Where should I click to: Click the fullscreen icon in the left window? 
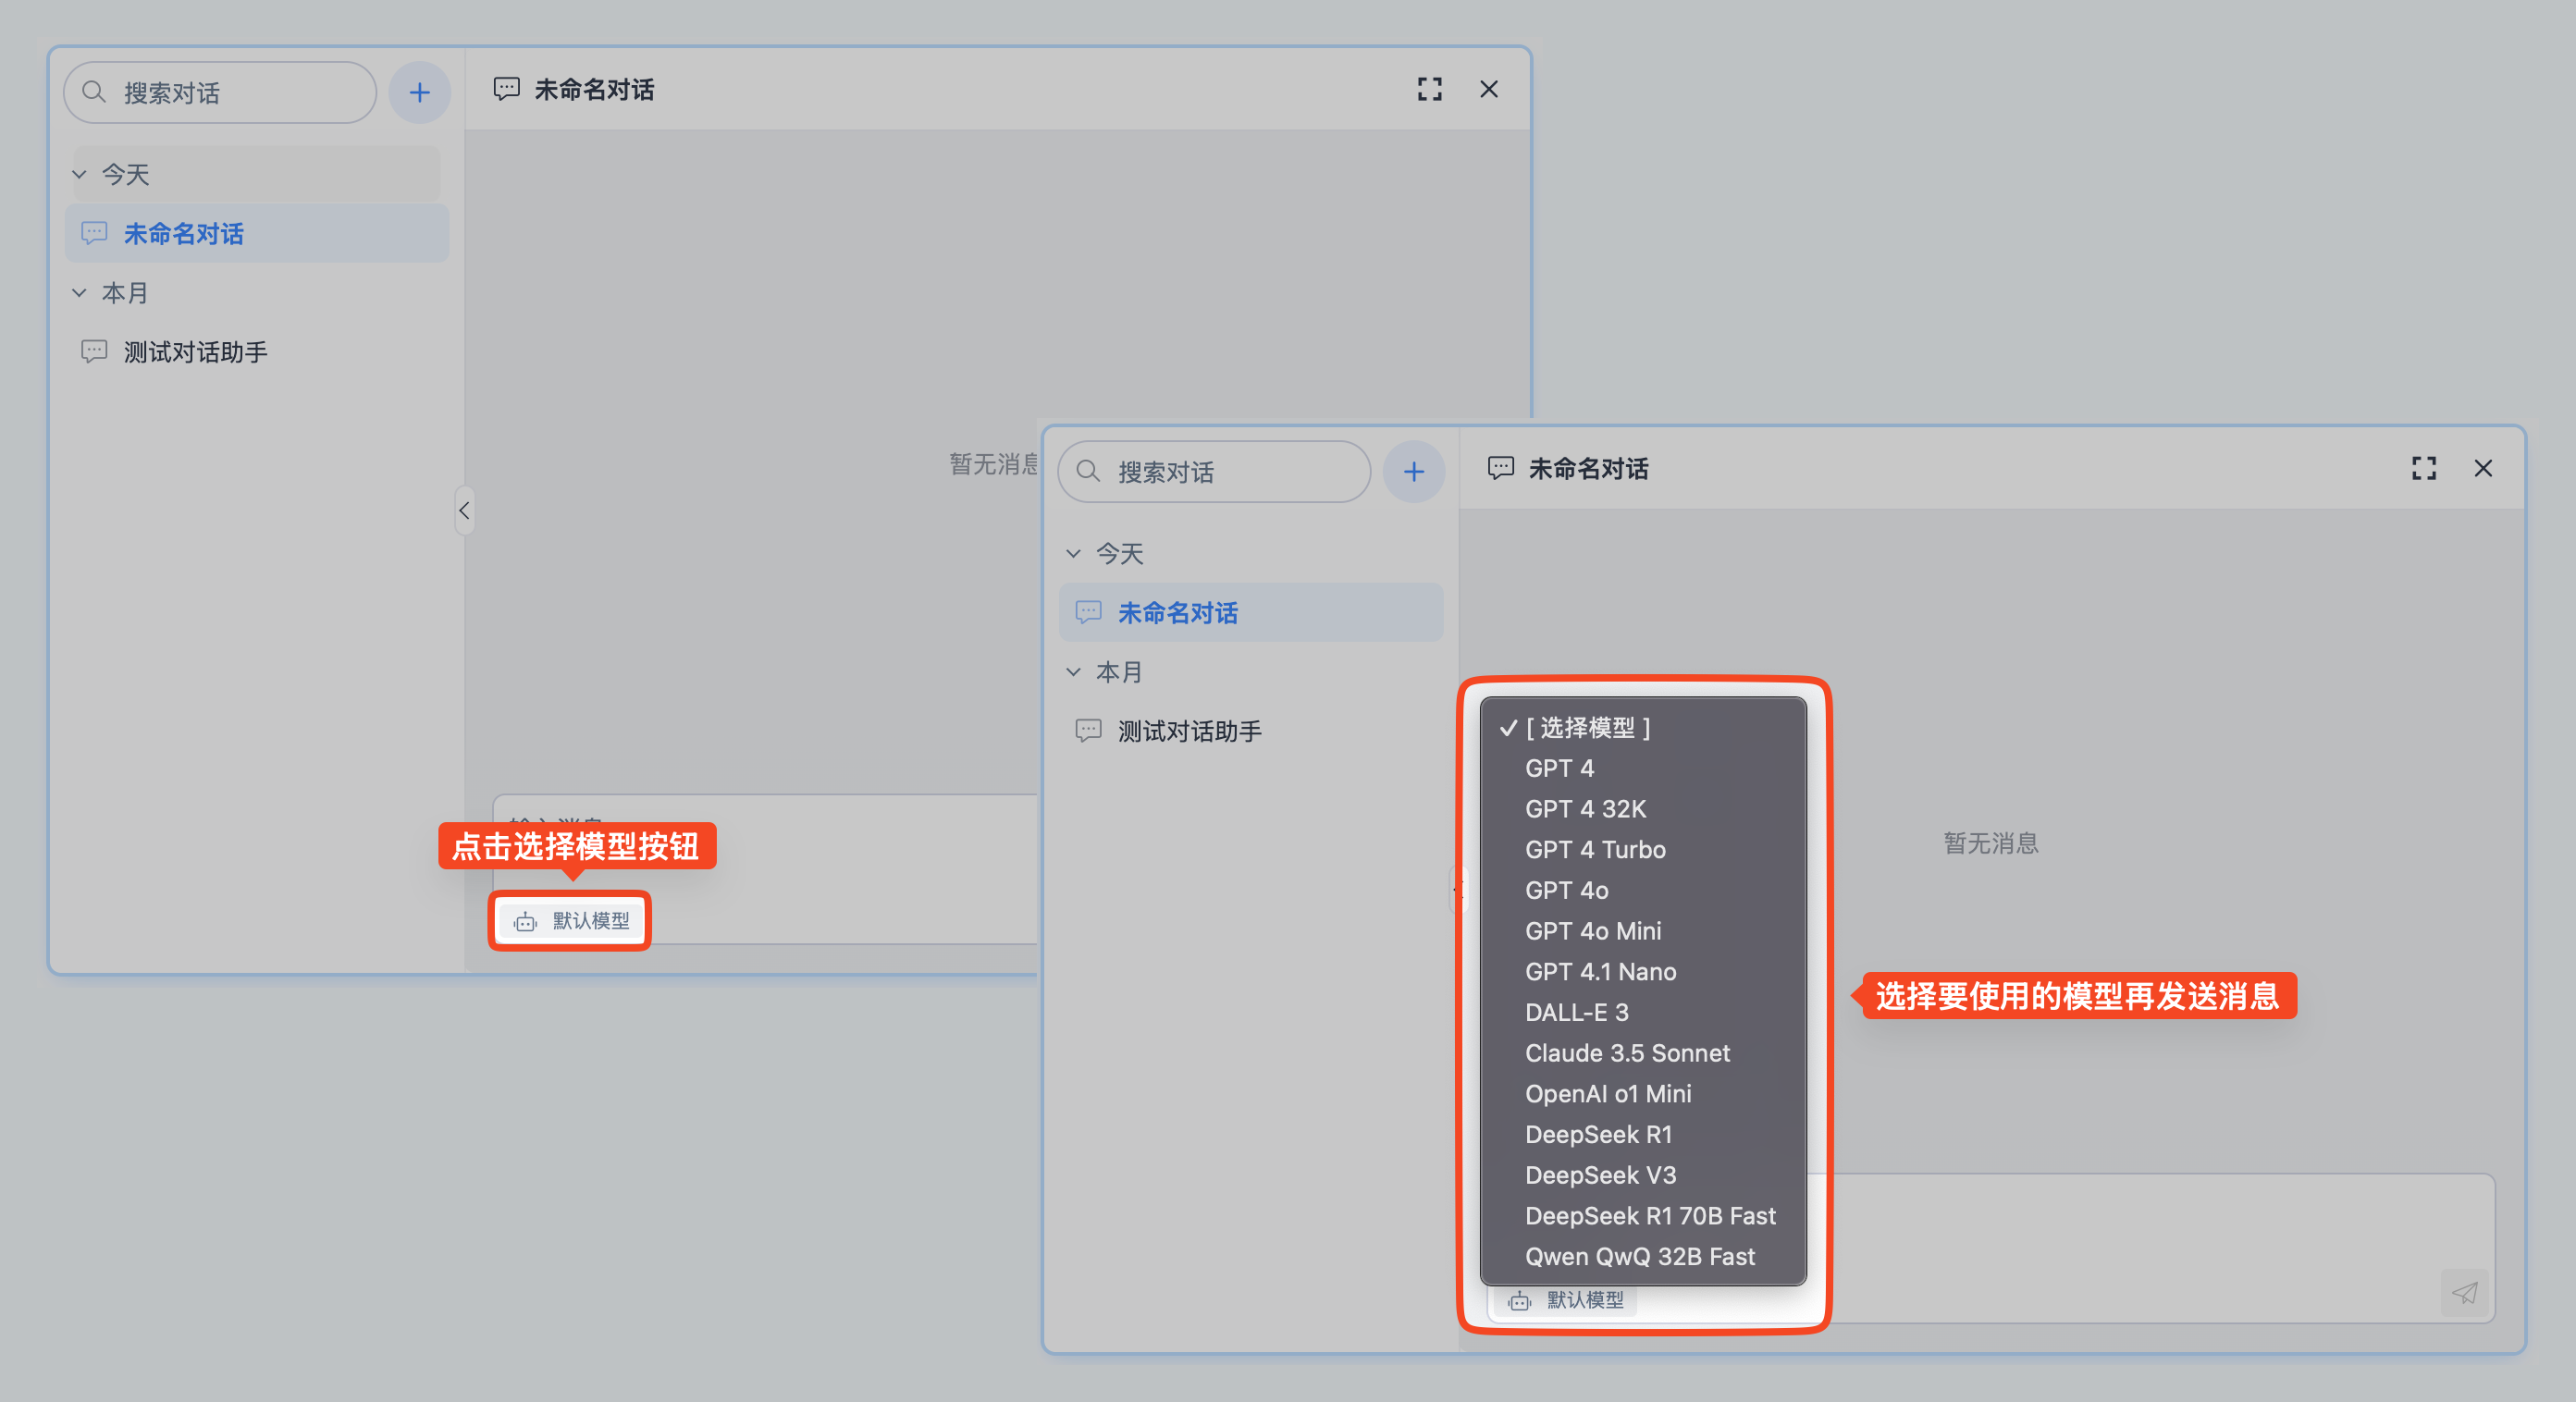(x=1429, y=89)
